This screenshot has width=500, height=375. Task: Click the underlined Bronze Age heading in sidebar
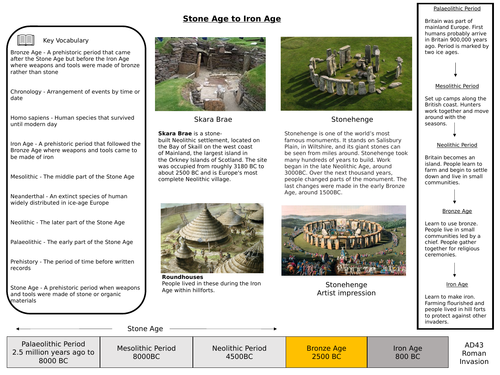(x=457, y=211)
